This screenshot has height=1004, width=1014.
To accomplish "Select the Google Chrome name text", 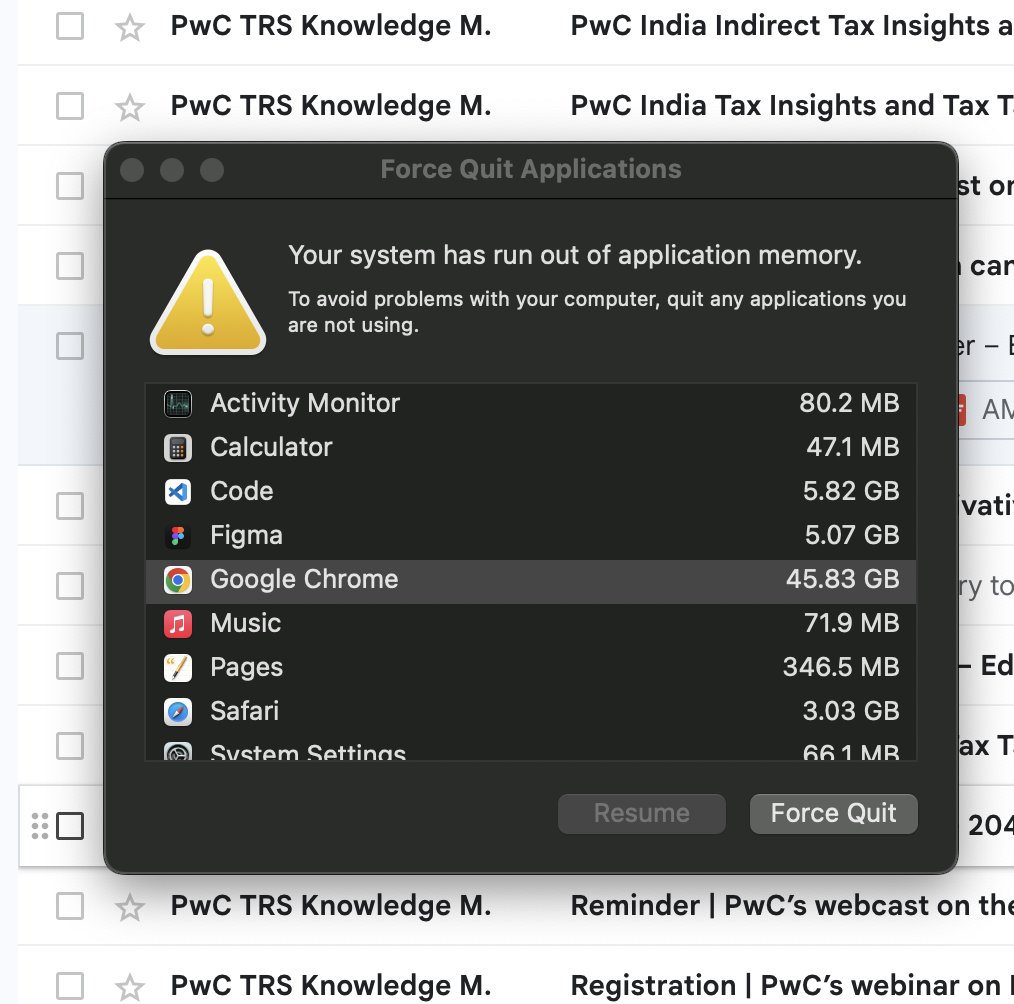I will [x=304, y=580].
